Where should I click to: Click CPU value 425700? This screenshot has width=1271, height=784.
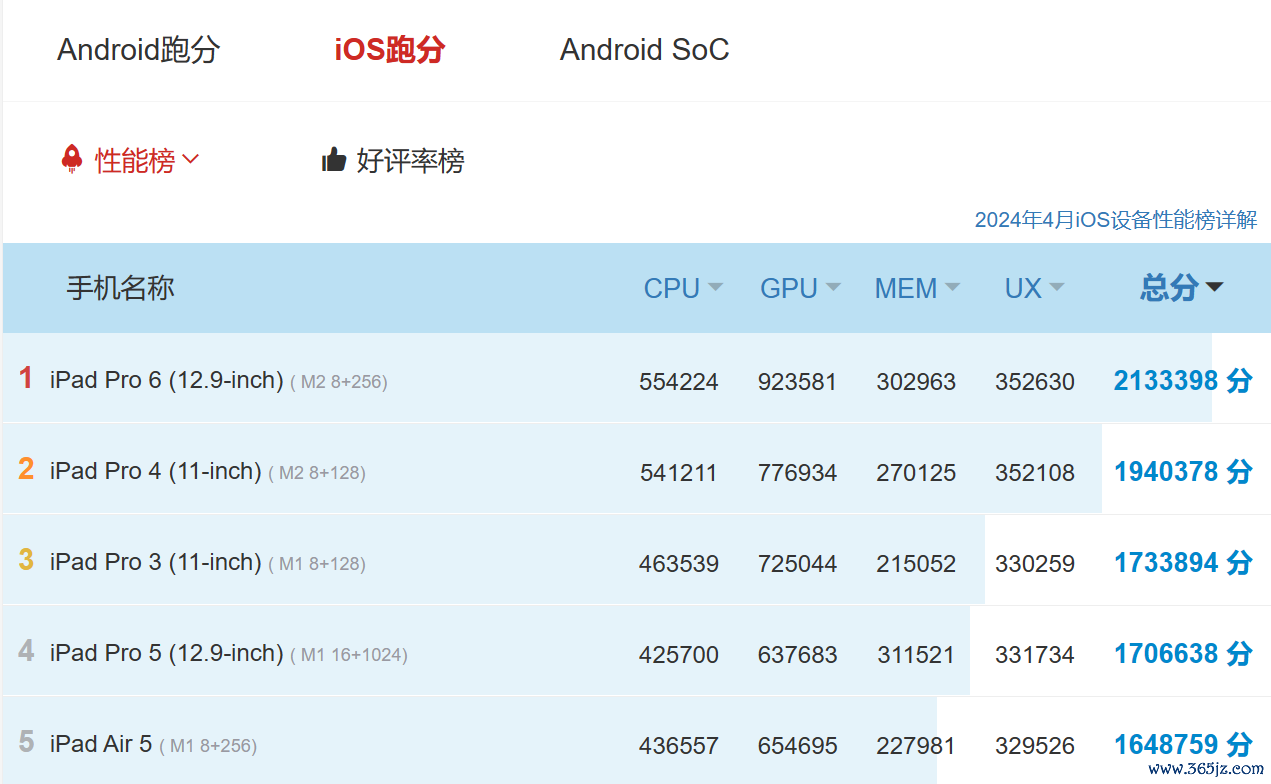click(679, 655)
